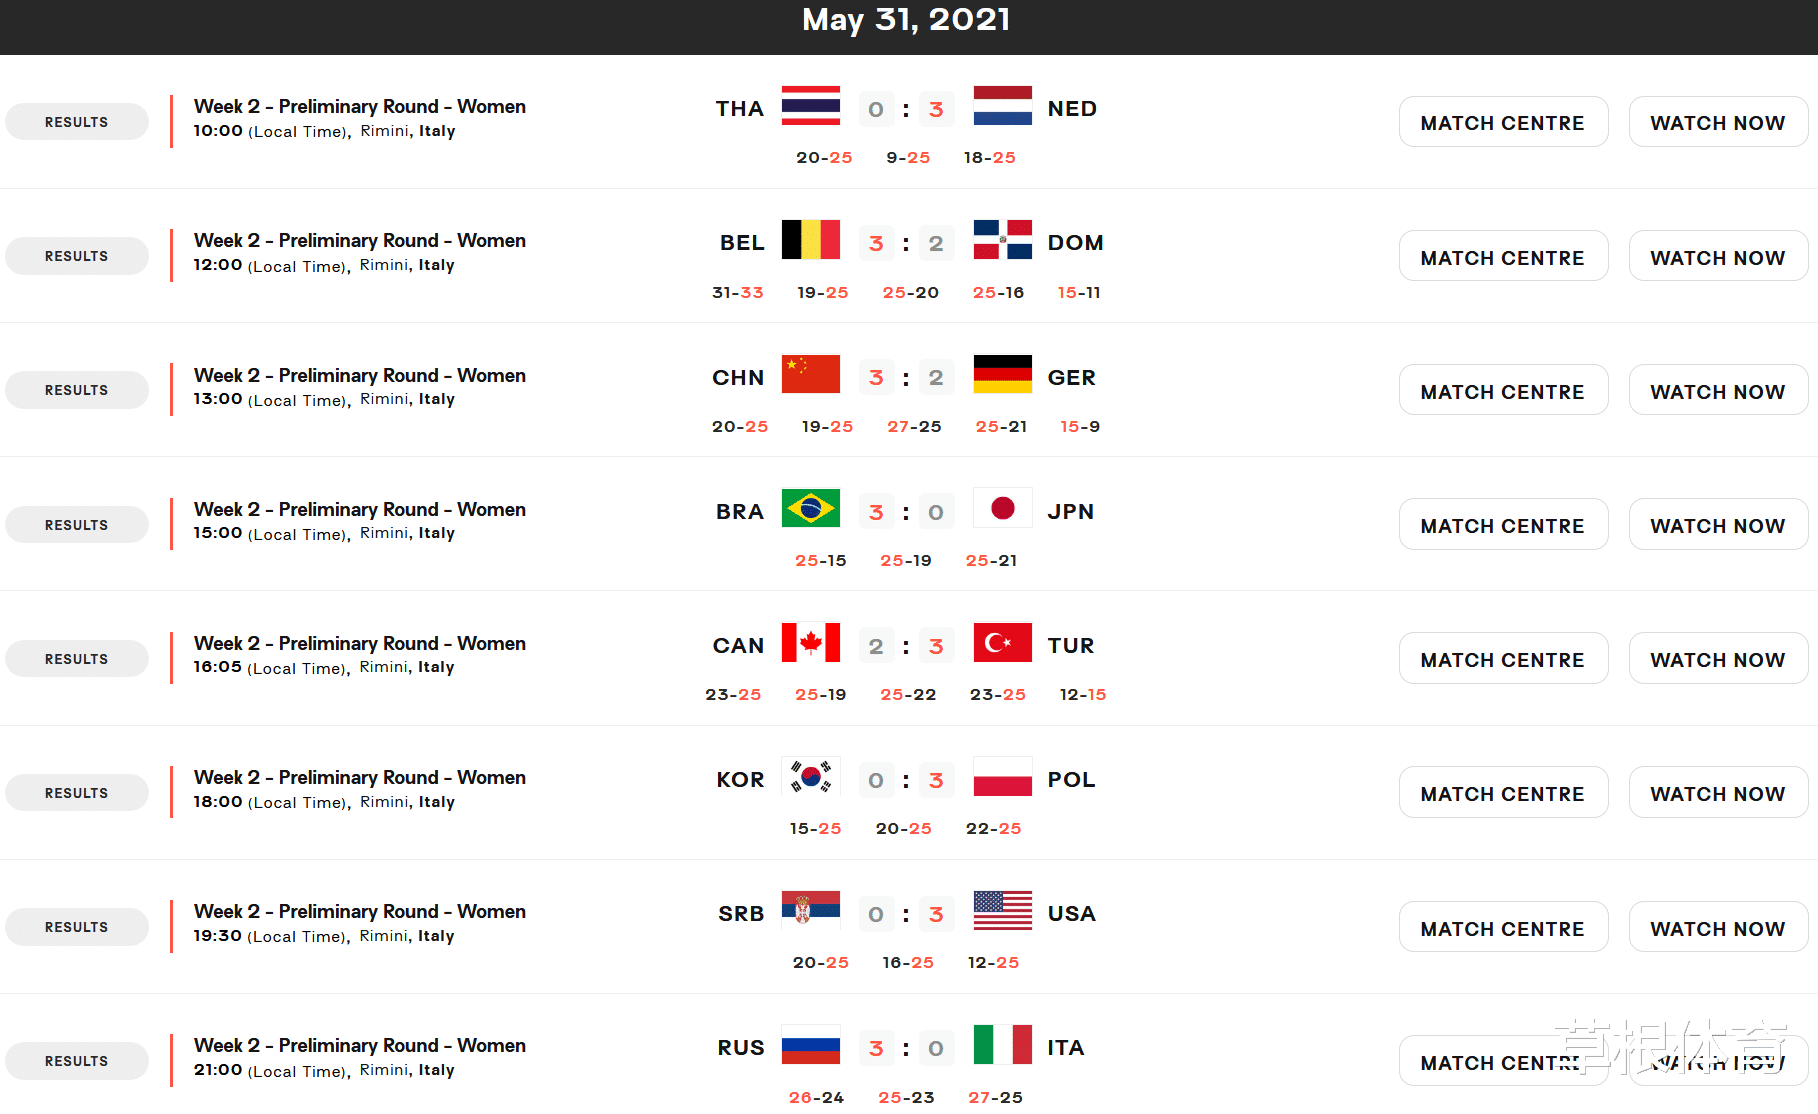Click the USA flag icon

(1002, 911)
